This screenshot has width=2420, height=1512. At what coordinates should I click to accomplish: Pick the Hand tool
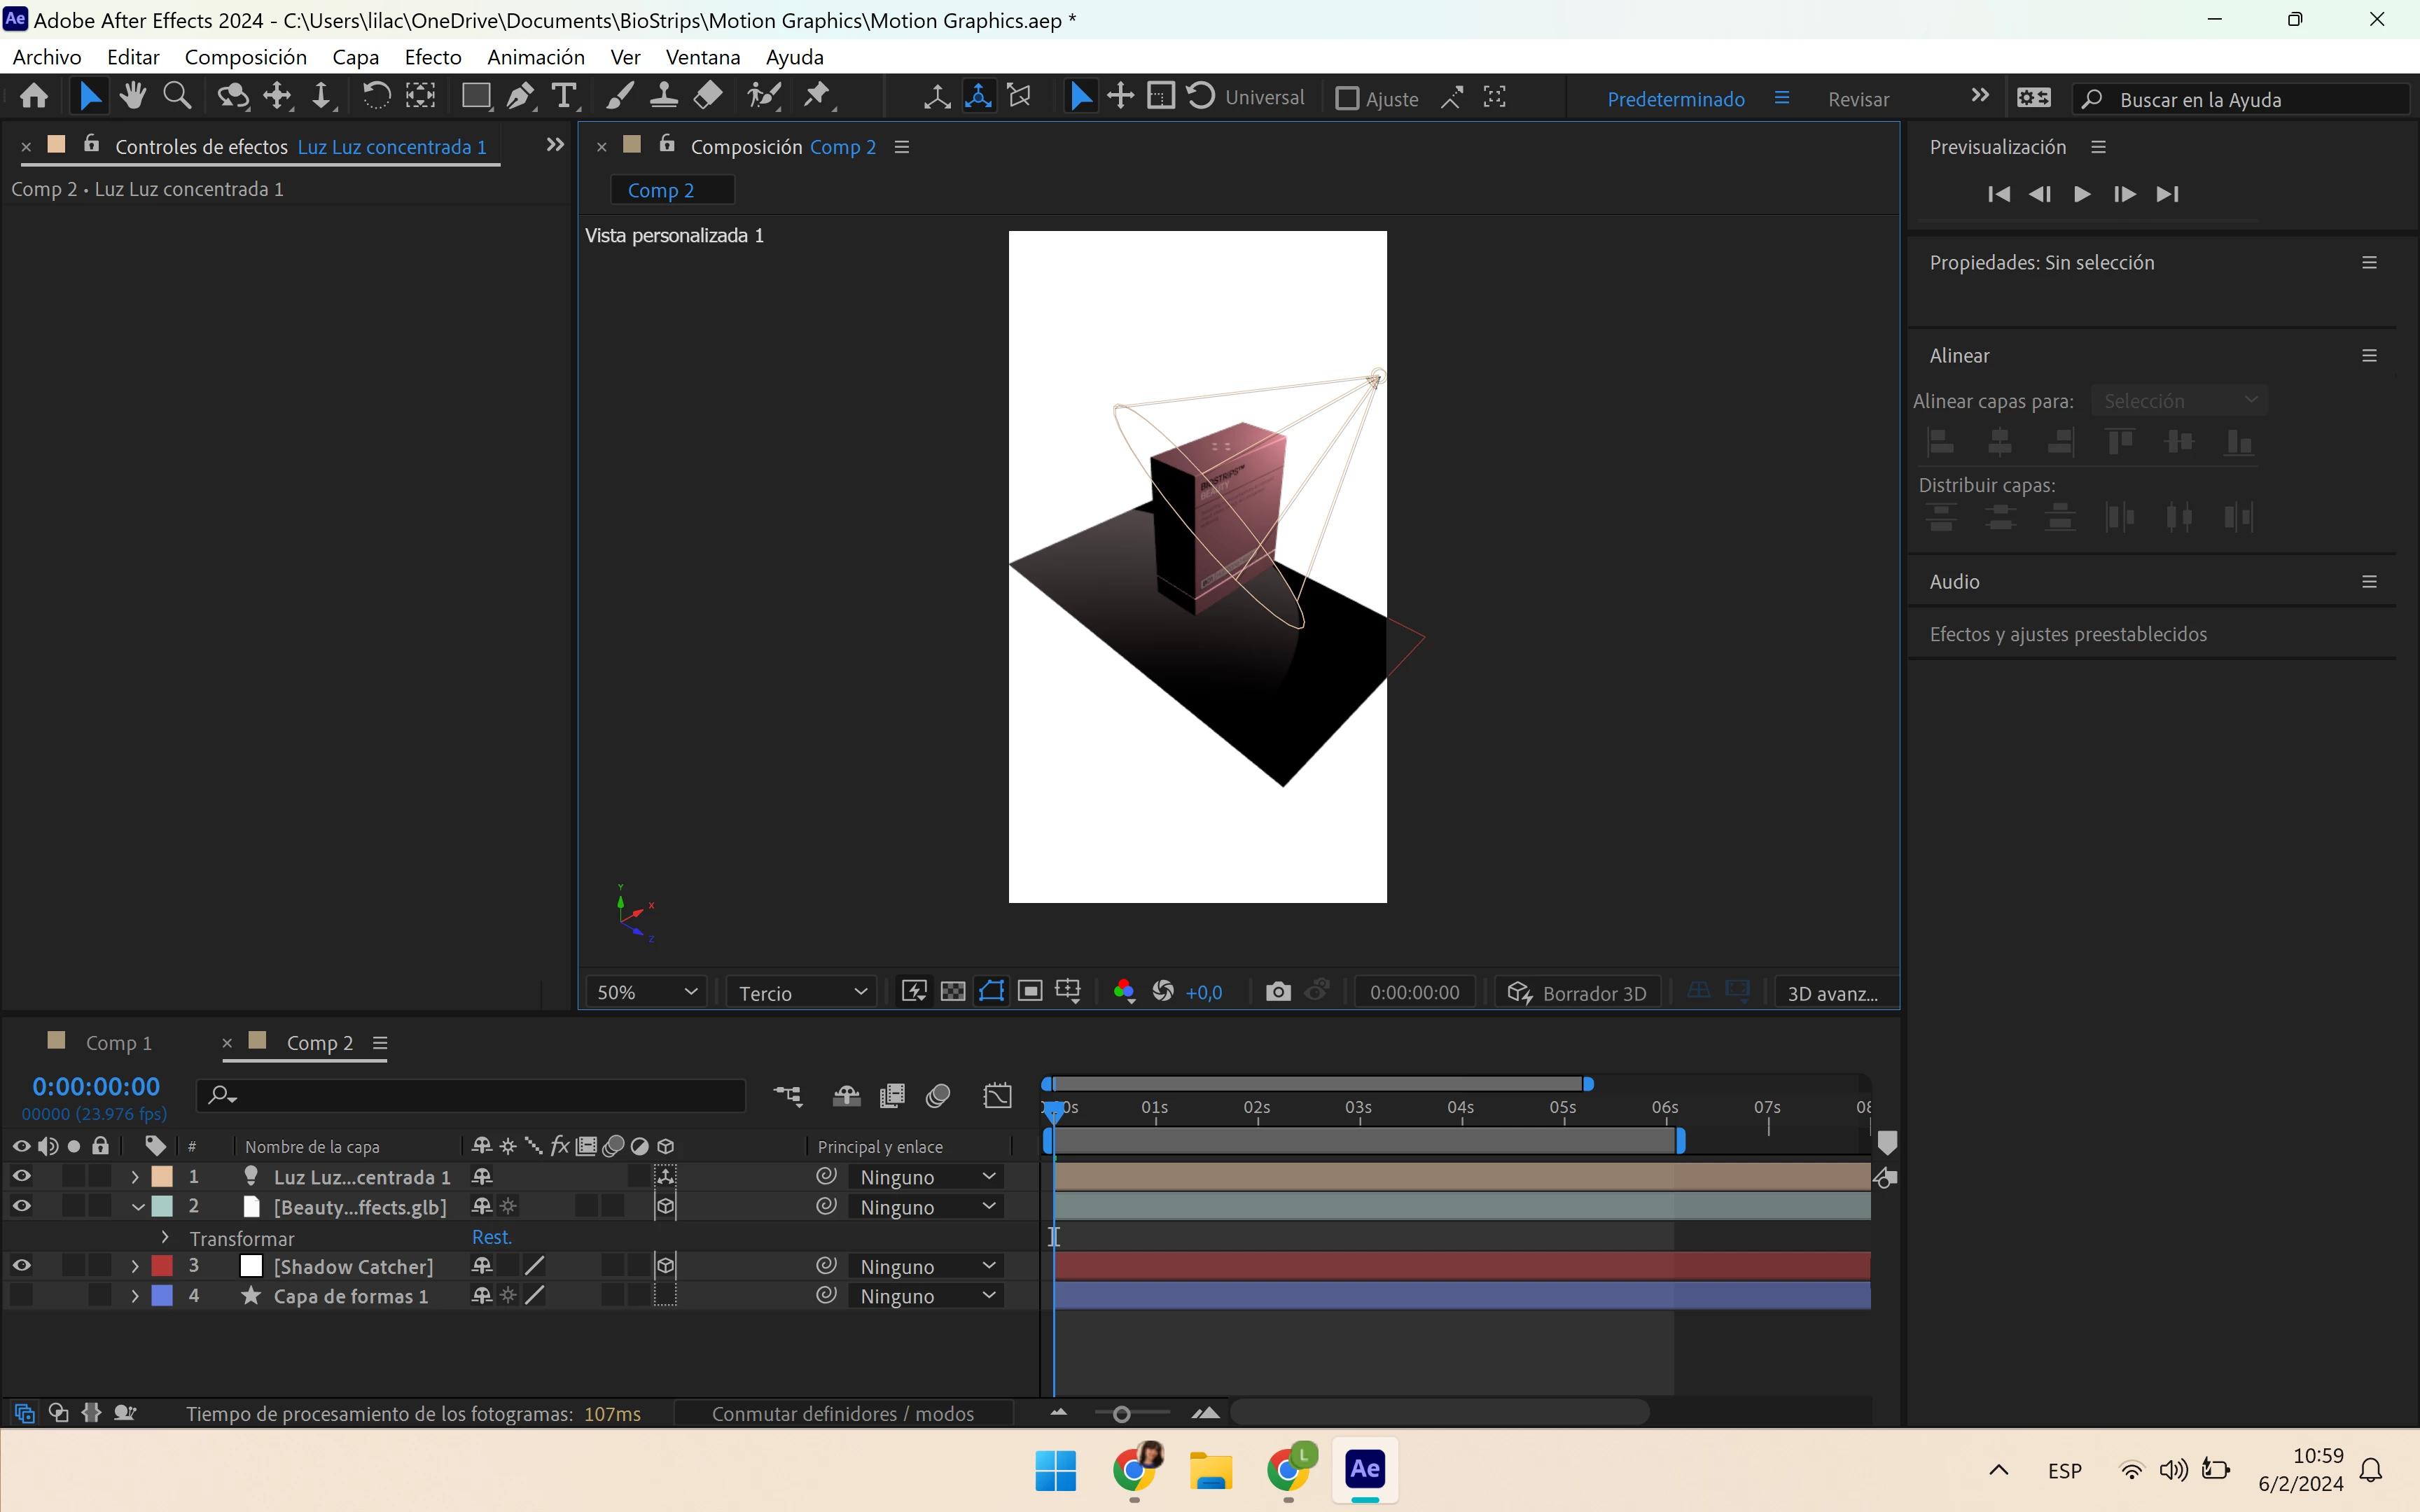point(132,97)
